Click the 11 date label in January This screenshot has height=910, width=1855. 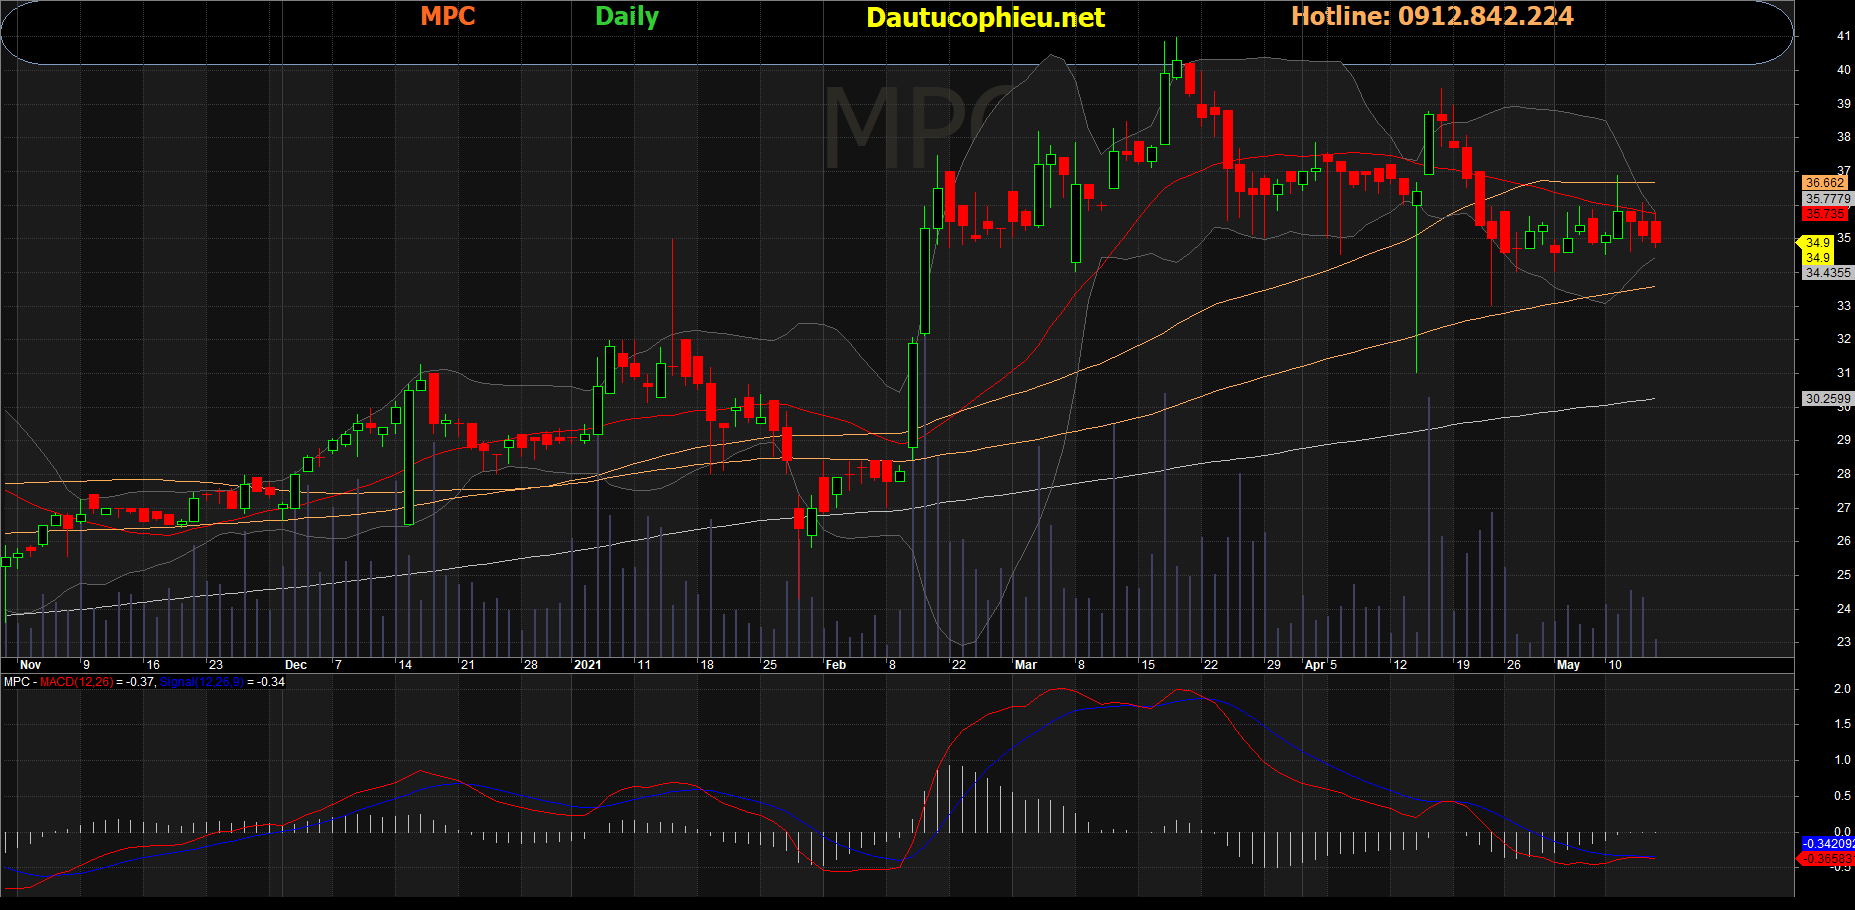[644, 665]
